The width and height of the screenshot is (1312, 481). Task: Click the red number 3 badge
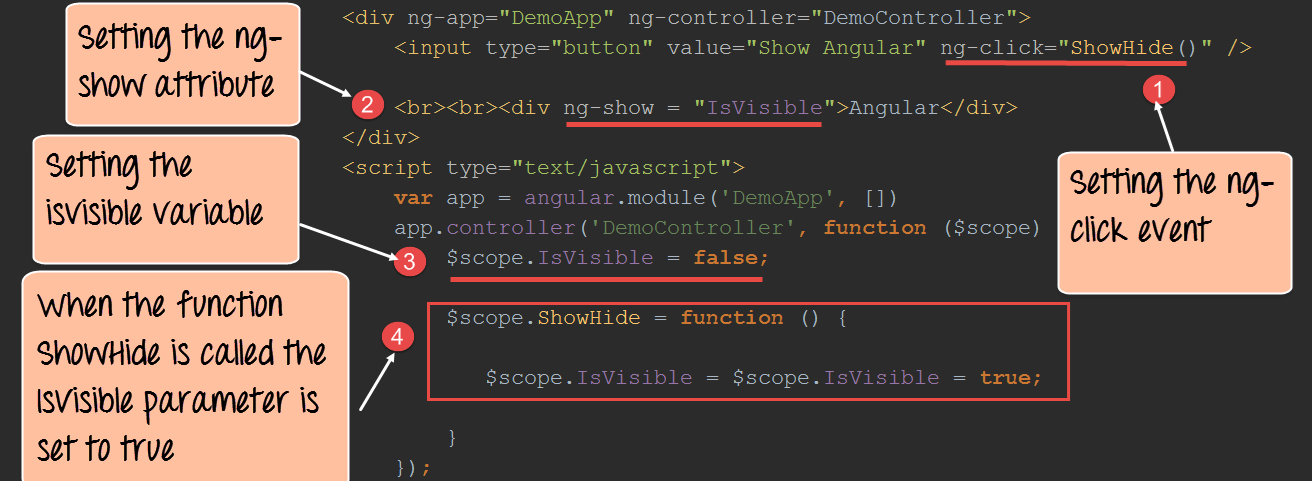pyautogui.click(x=408, y=263)
